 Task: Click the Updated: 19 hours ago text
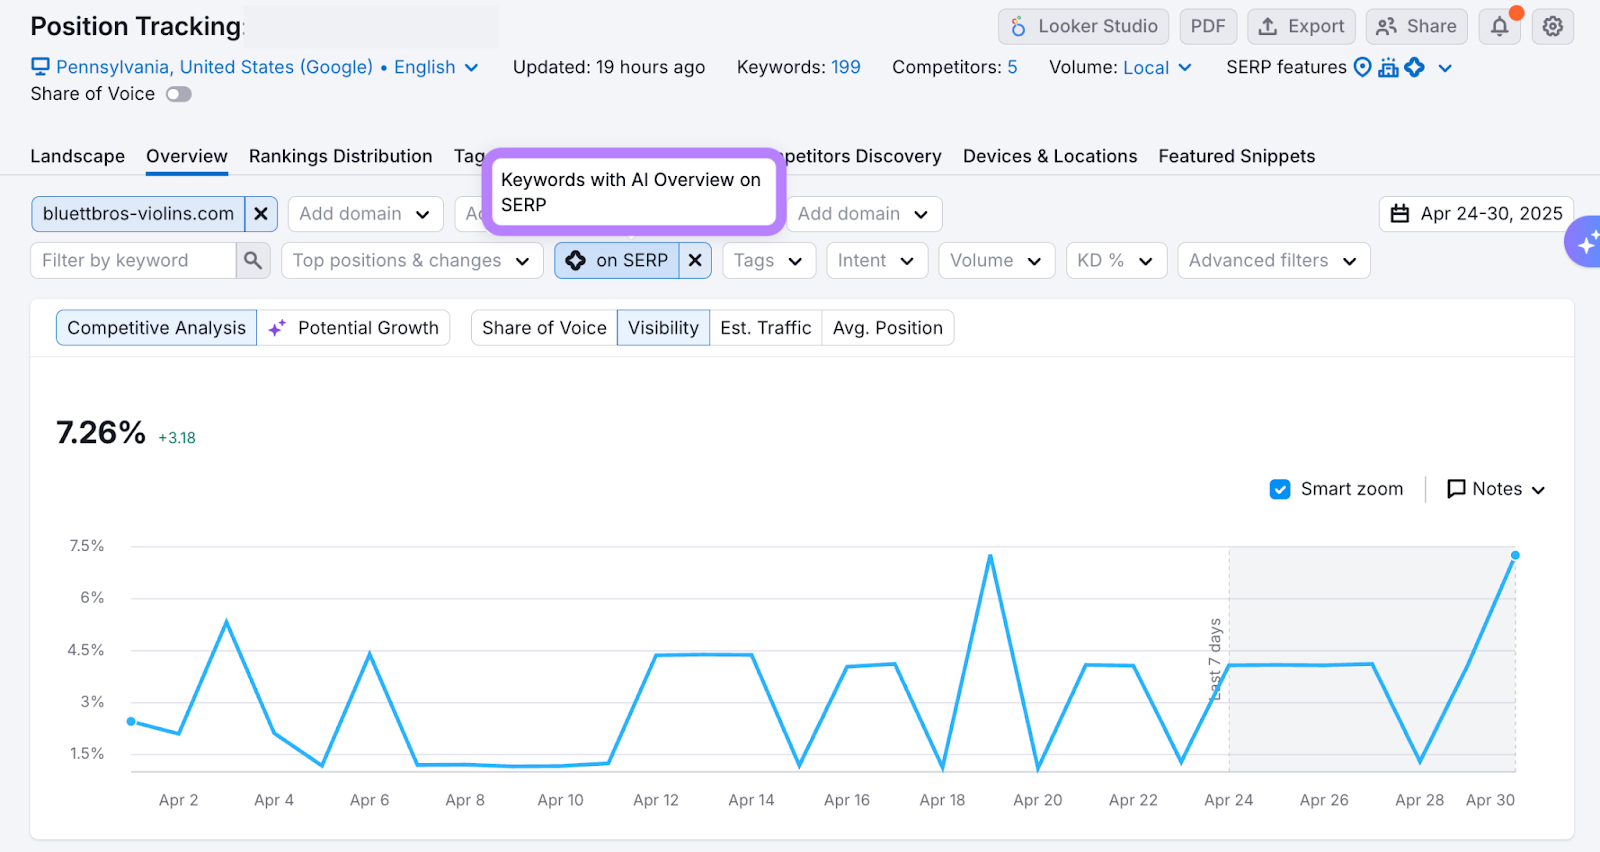(609, 67)
